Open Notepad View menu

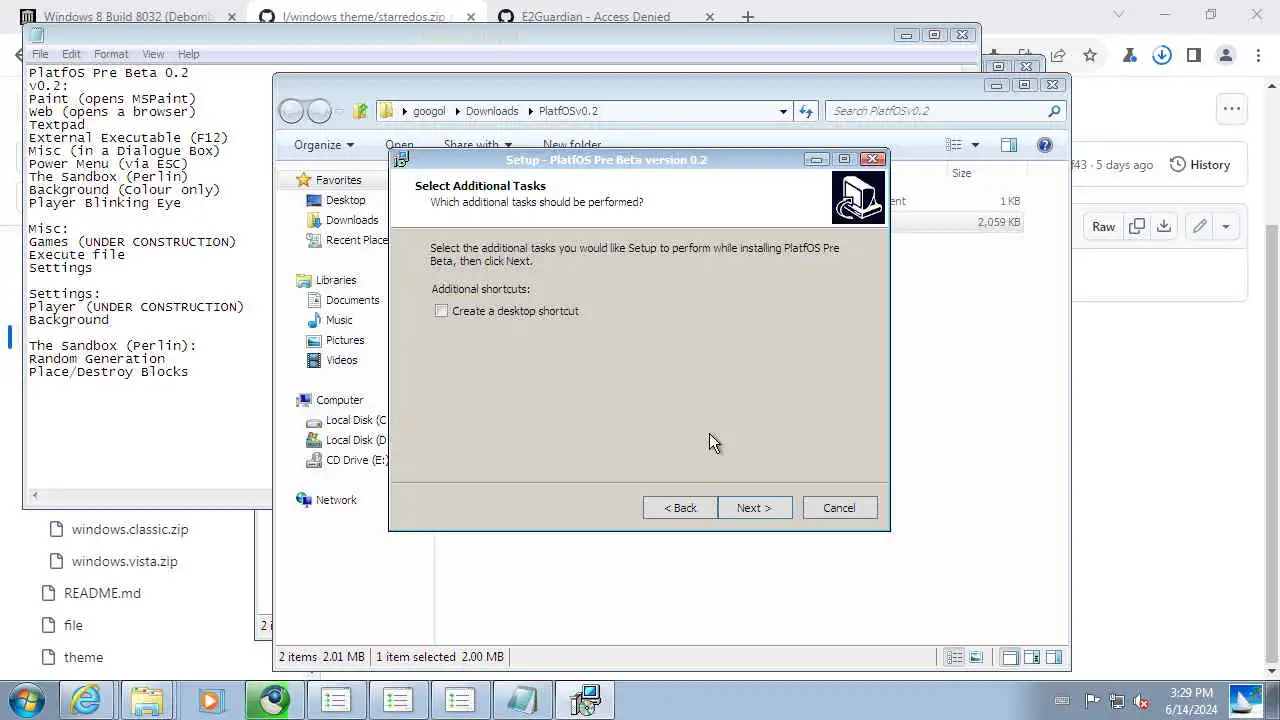[153, 54]
